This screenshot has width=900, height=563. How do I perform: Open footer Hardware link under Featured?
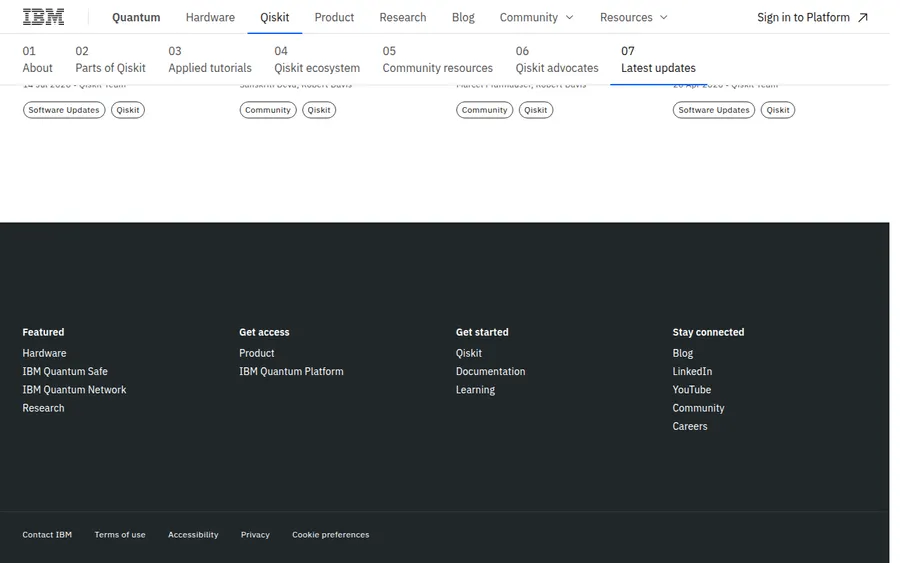[44, 353]
